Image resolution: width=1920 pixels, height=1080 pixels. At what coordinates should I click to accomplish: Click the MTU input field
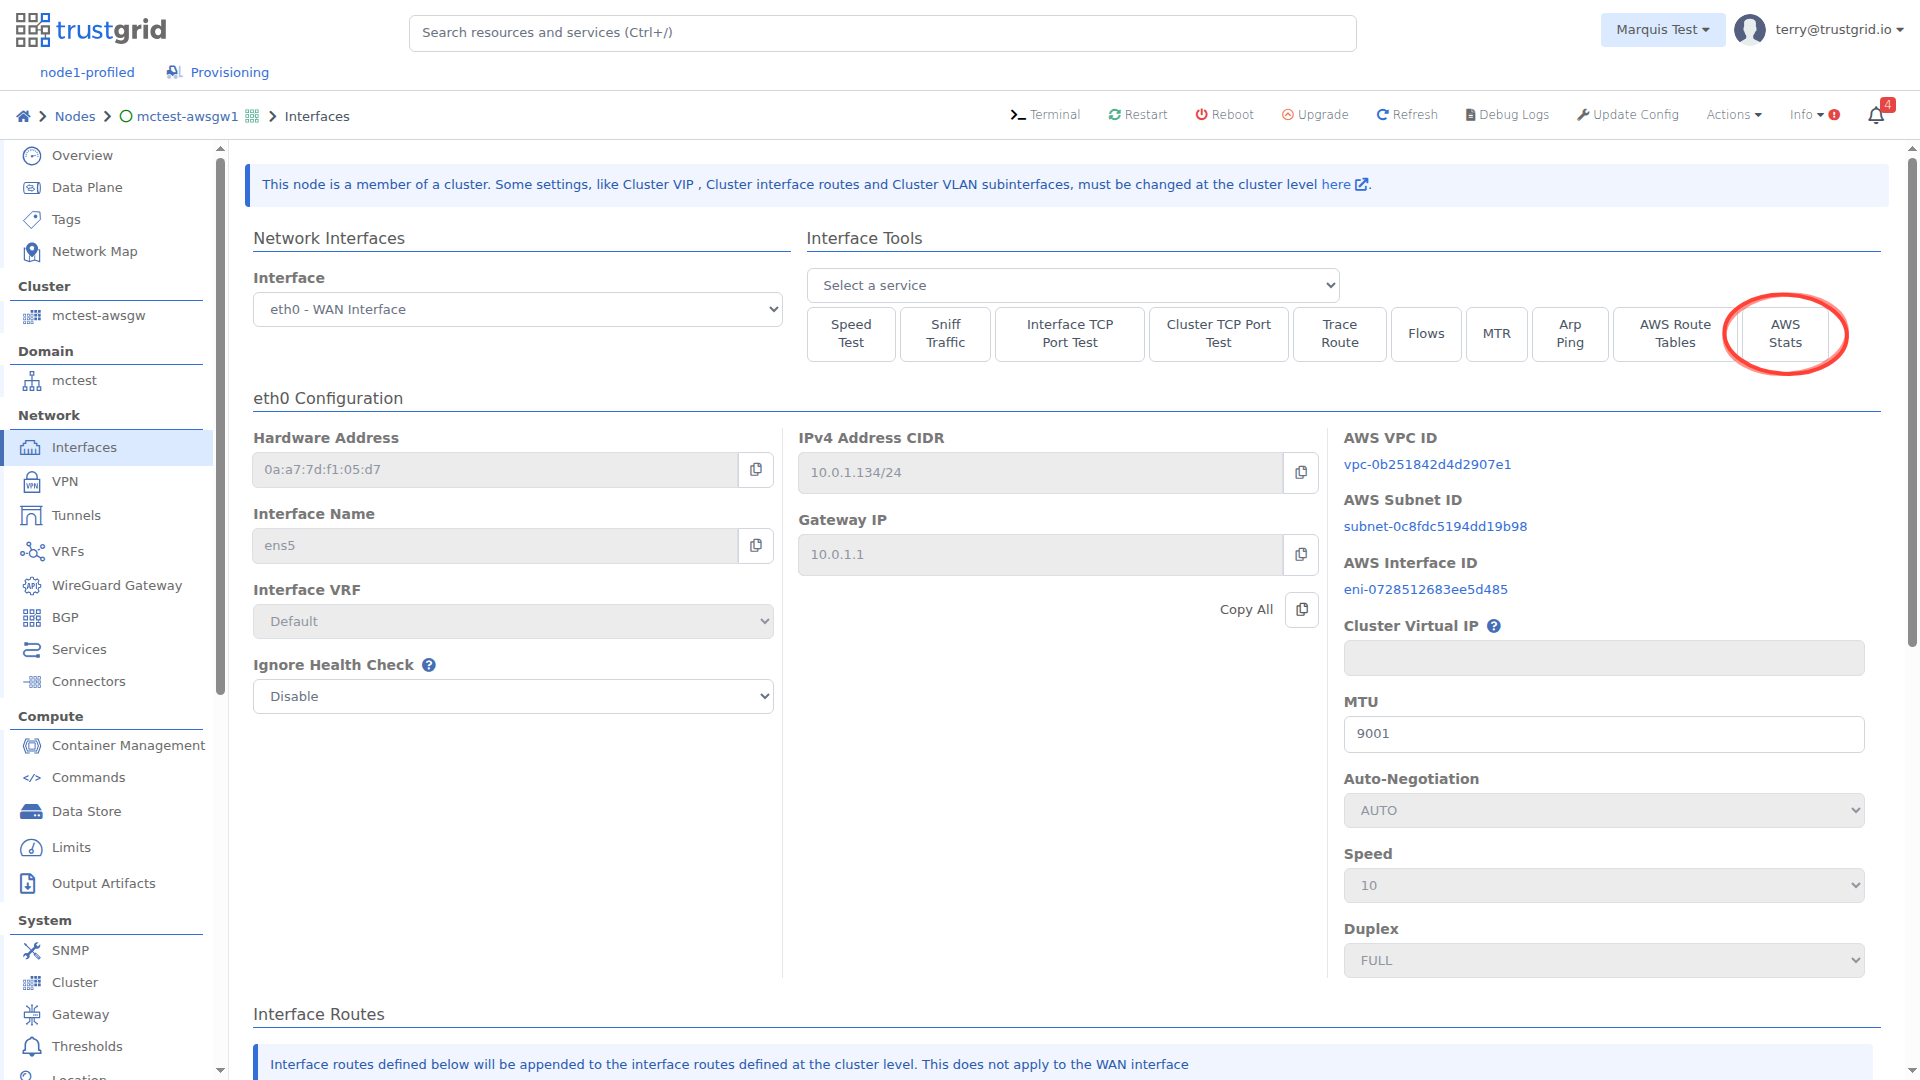point(1603,734)
